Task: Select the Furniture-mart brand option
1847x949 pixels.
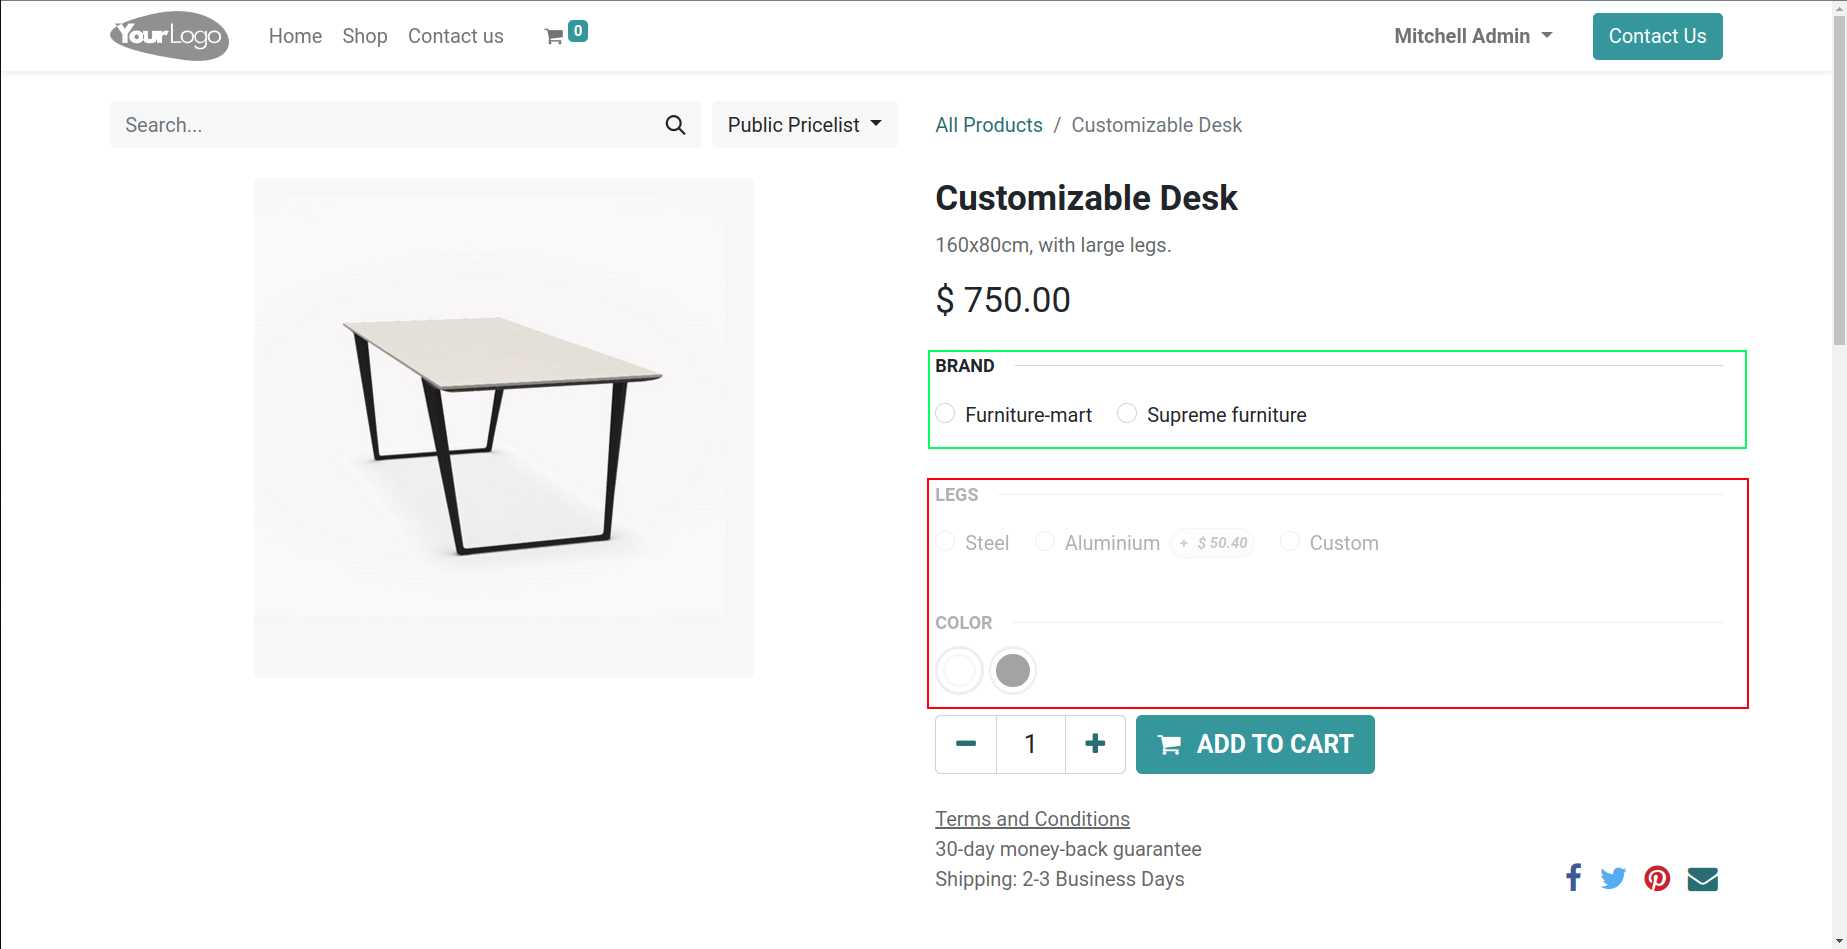Action: tap(946, 414)
